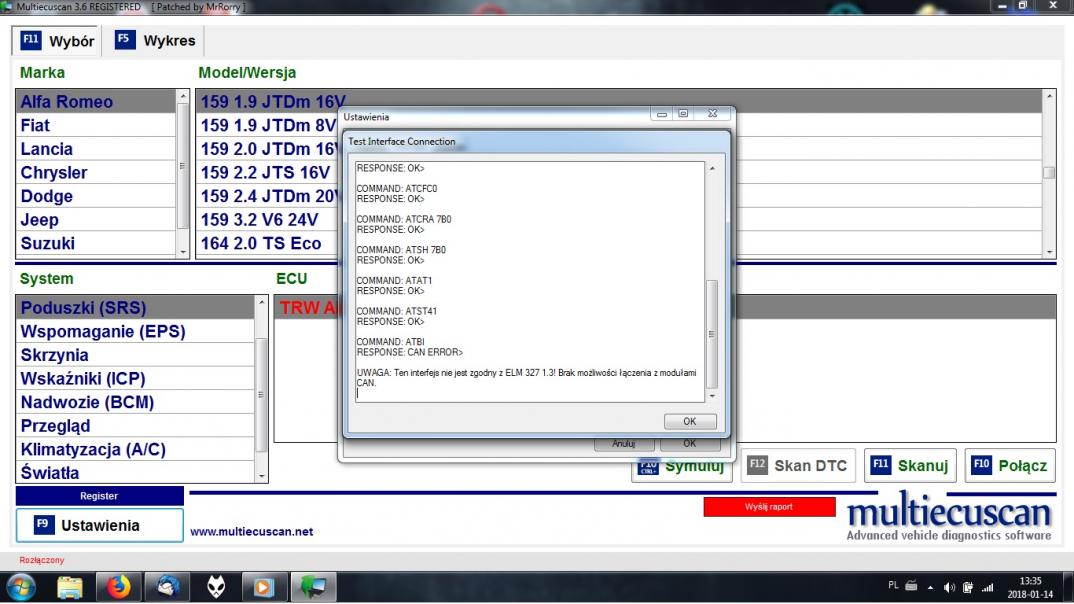Screen dimensions: 1074x604
Task: Click inside the test log text area
Action: point(529,281)
